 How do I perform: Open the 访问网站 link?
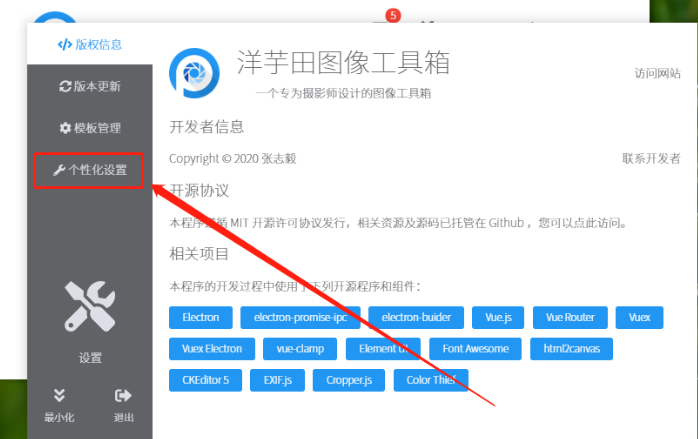tap(657, 73)
